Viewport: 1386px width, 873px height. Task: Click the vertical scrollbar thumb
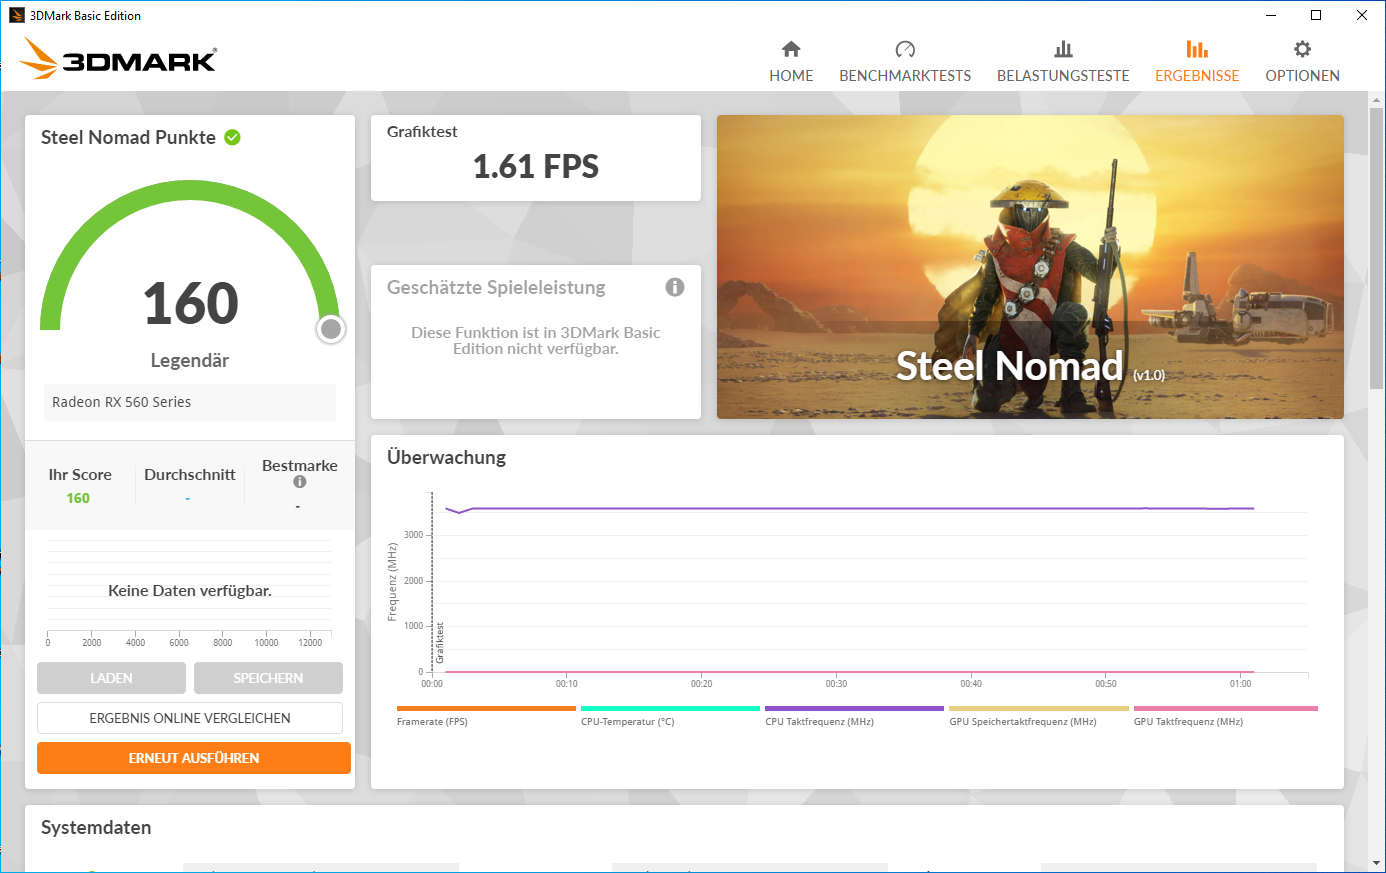[x=1377, y=247]
